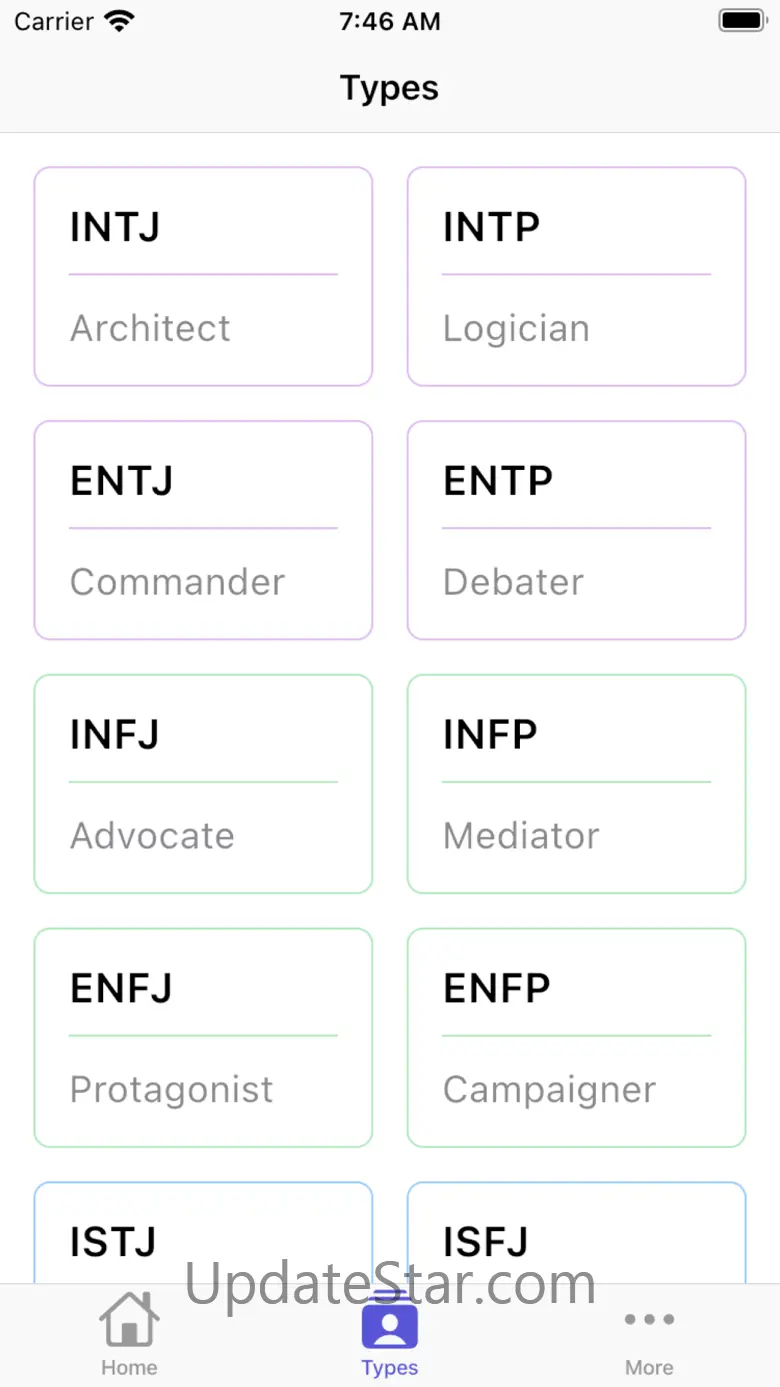The image size is (780, 1387).
Task: Tap the ENFP Campaigner card
Action: tap(576, 1038)
